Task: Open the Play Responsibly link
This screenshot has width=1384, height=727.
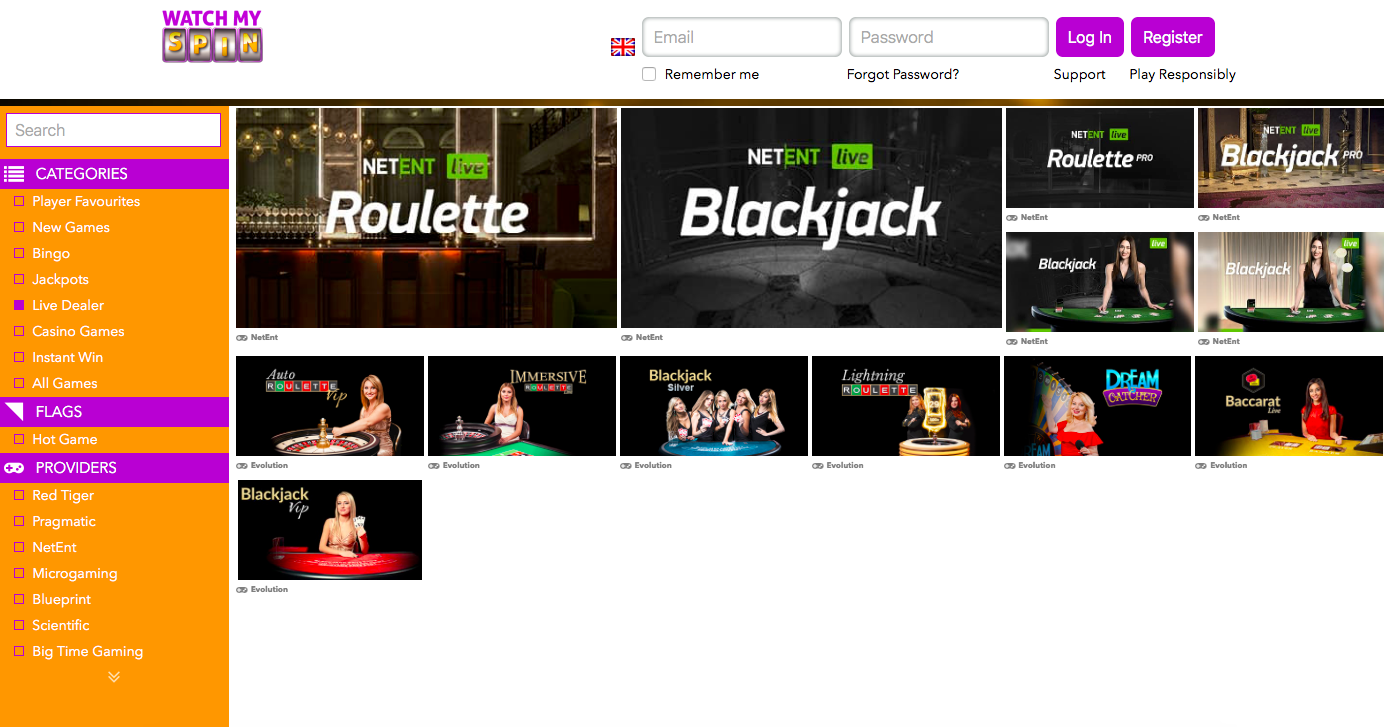Action: [1182, 74]
